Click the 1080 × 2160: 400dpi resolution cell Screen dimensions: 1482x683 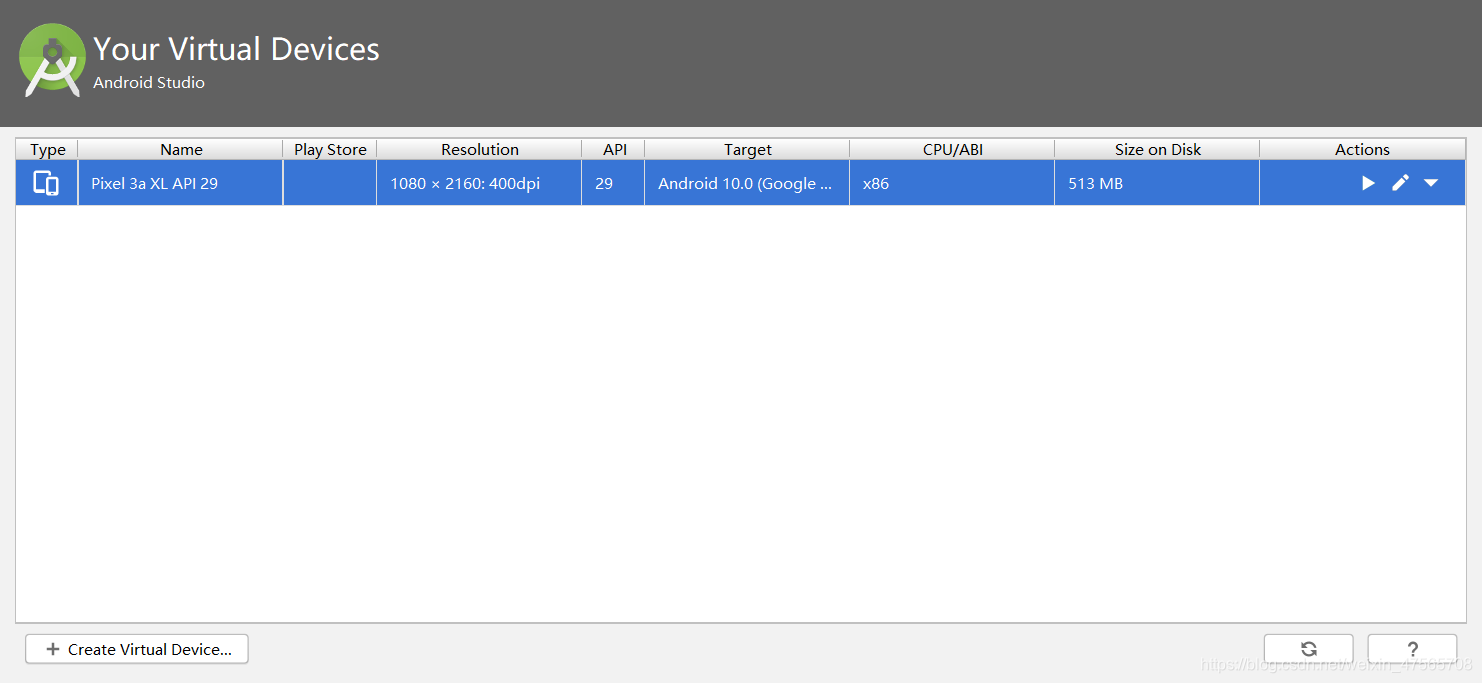[x=479, y=183]
